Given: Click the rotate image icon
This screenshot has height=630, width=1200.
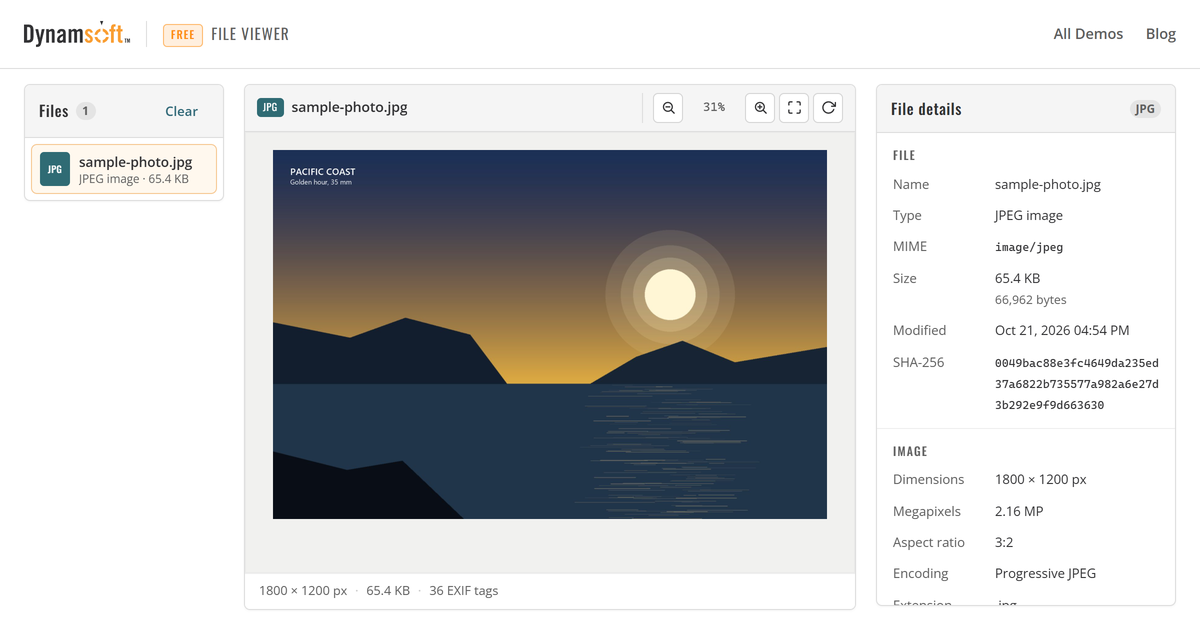Looking at the screenshot, I should (828, 107).
